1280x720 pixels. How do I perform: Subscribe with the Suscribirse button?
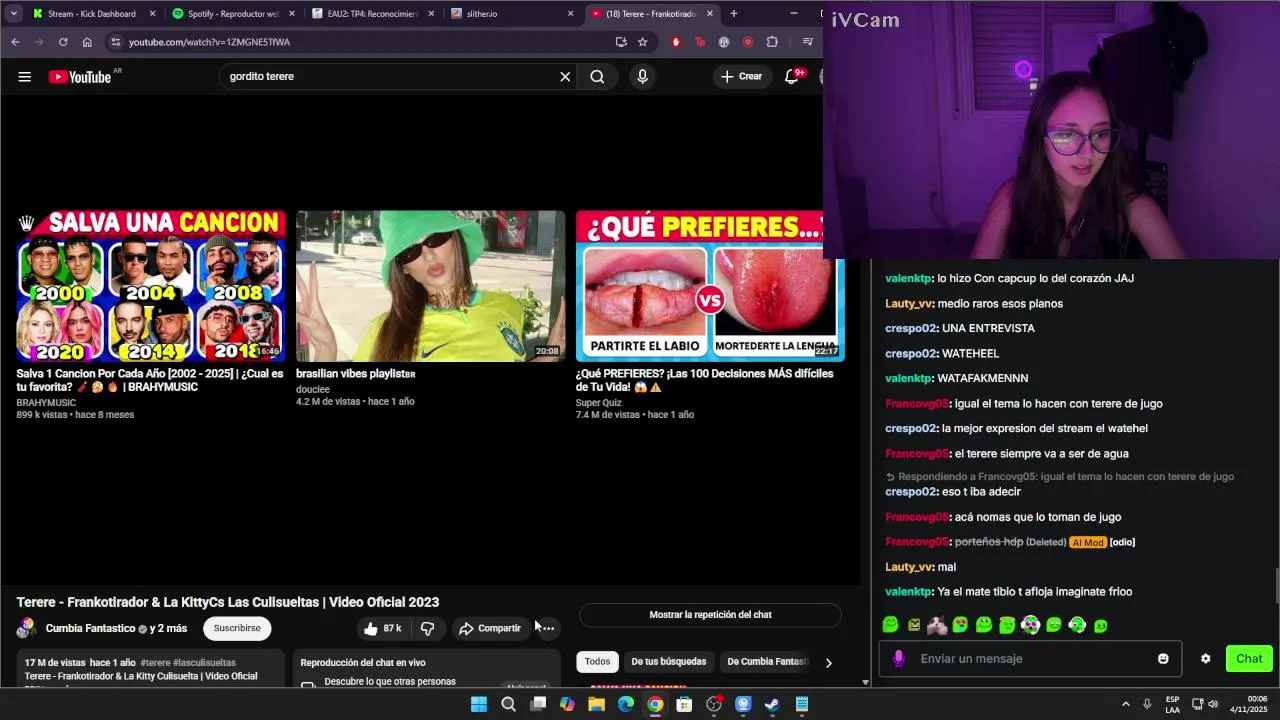tap(237, 628)
